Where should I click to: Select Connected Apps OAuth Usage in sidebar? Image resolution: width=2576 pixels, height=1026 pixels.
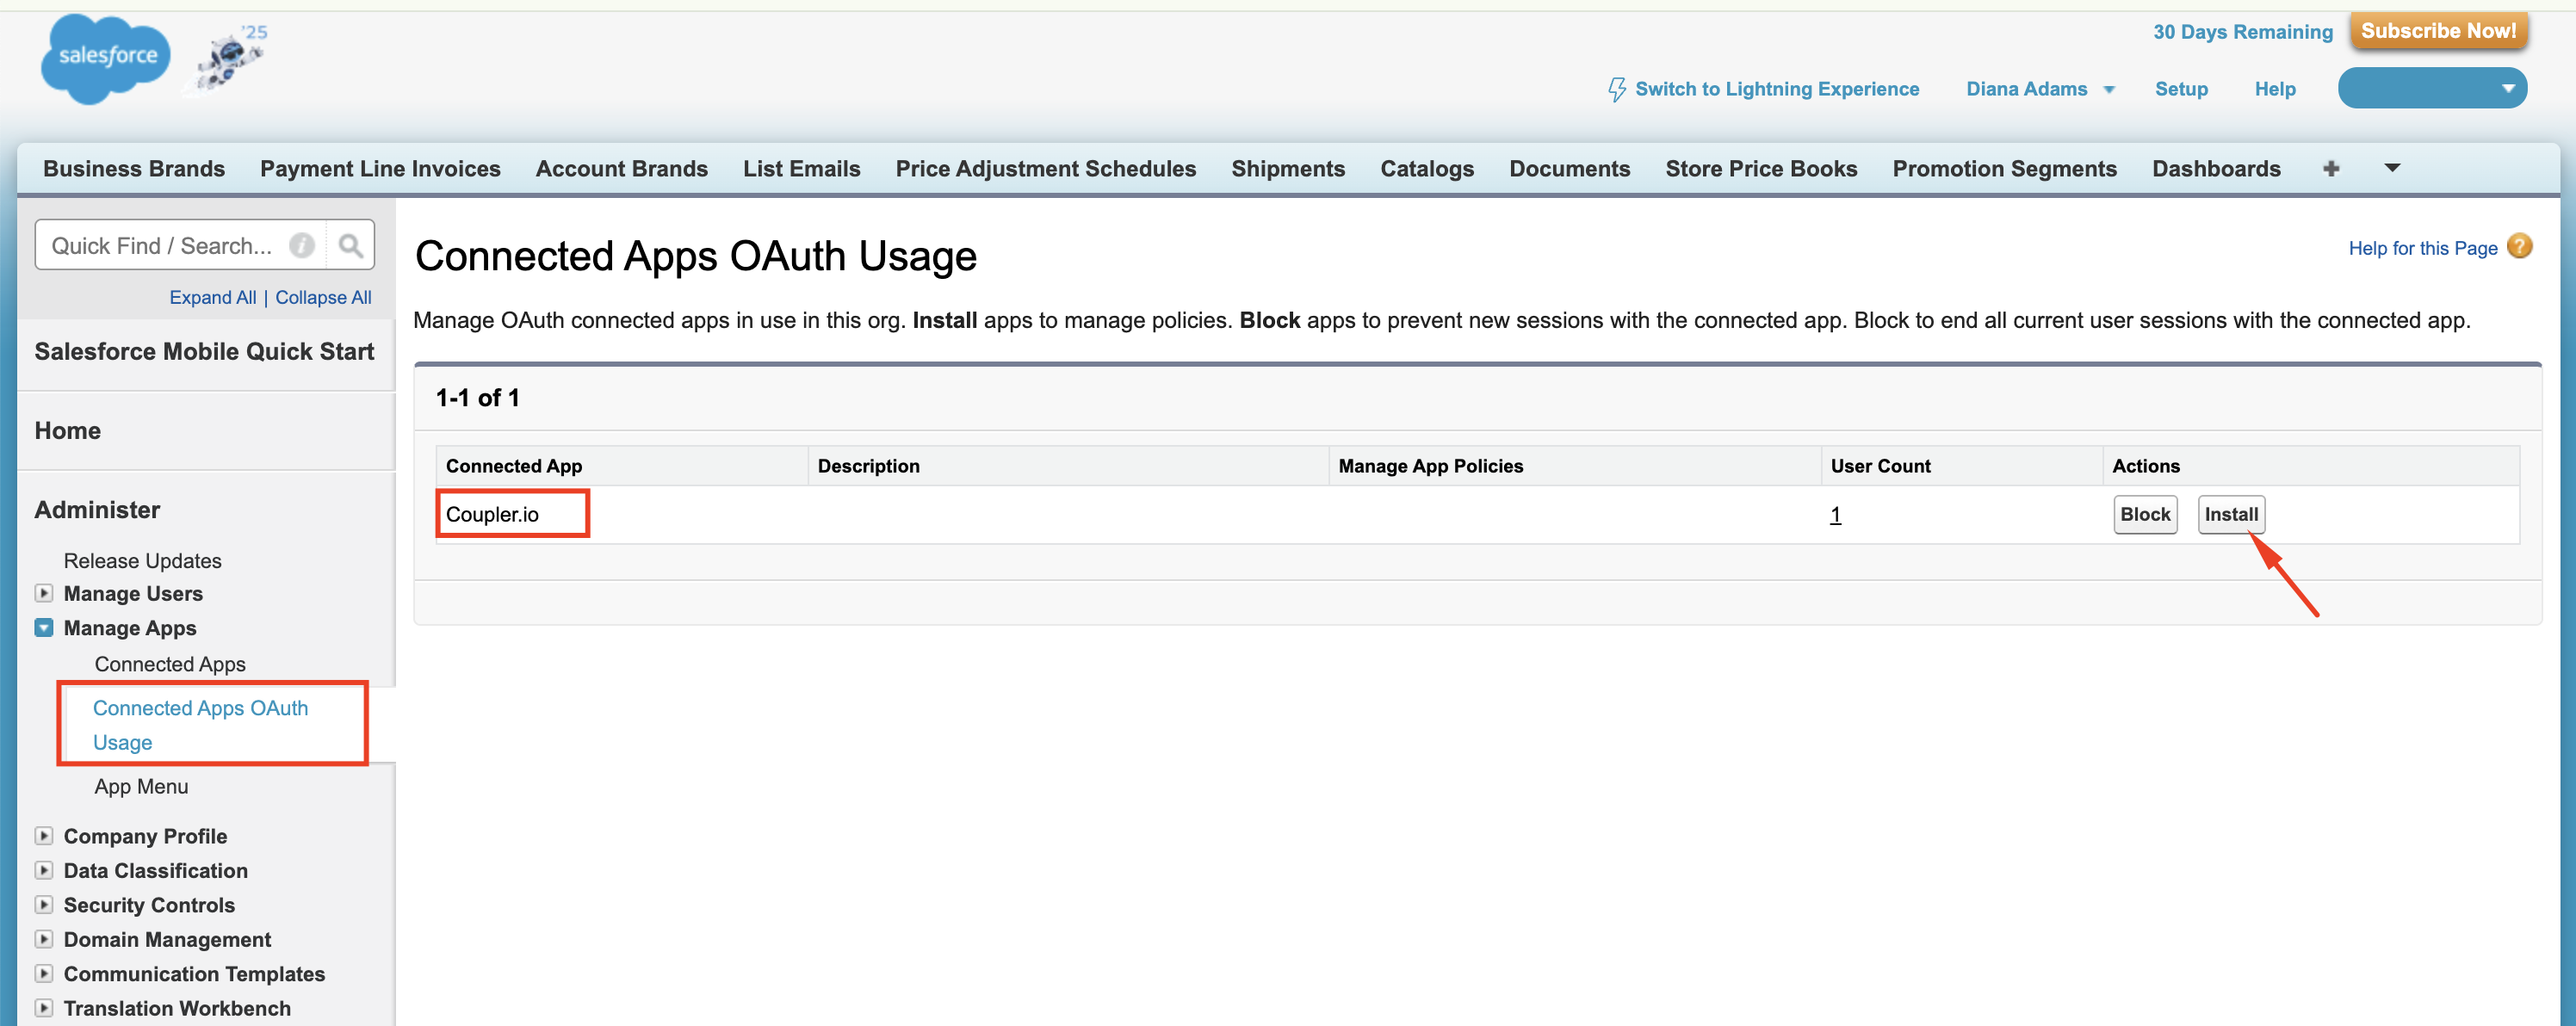pyautogui.click(x=200, y=725)
